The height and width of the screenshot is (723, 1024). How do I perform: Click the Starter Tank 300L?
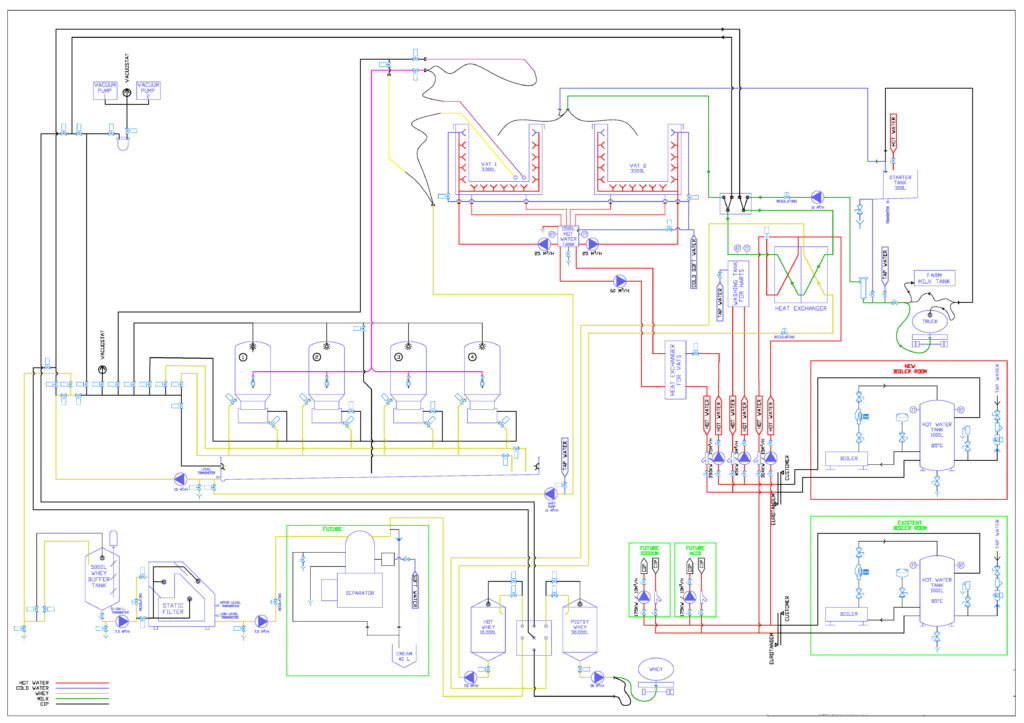click(900, 183)
